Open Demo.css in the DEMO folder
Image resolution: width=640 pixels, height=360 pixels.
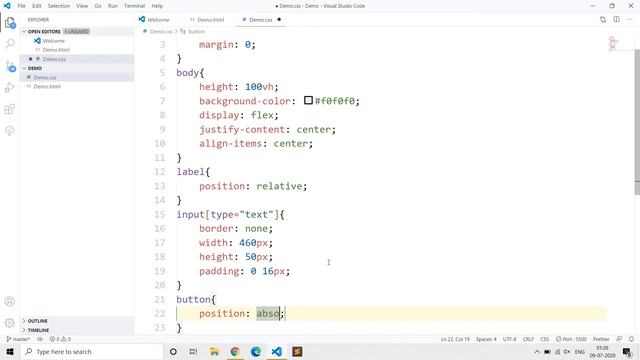point(45,78)
